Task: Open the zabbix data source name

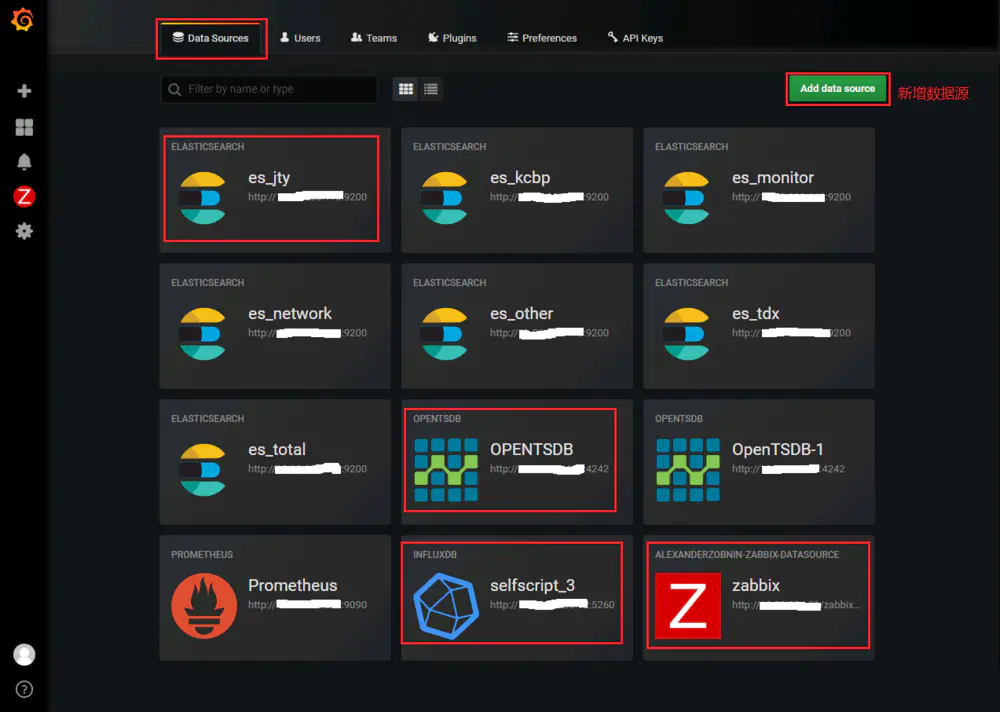Action: click(x=756, y=586)
